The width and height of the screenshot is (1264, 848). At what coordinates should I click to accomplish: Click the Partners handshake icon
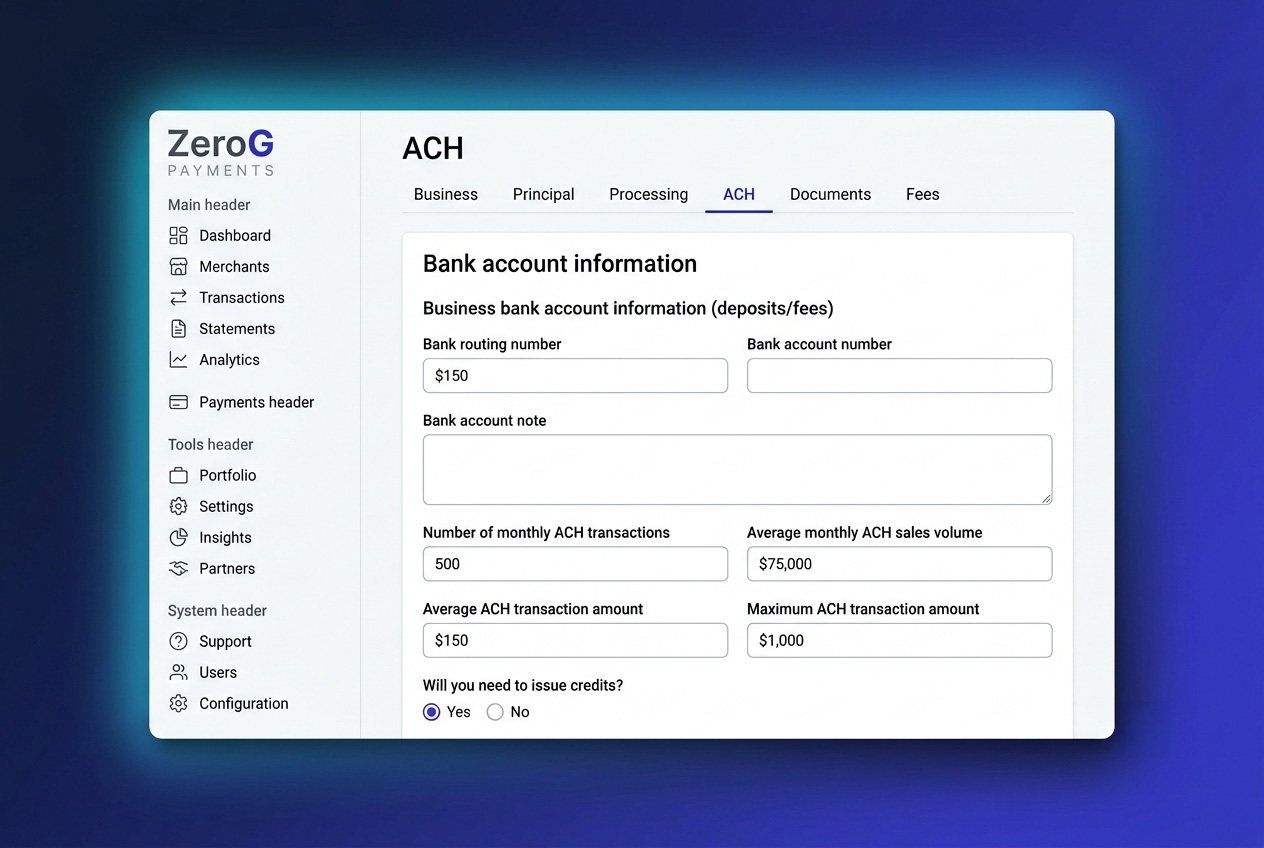(178, 568)
